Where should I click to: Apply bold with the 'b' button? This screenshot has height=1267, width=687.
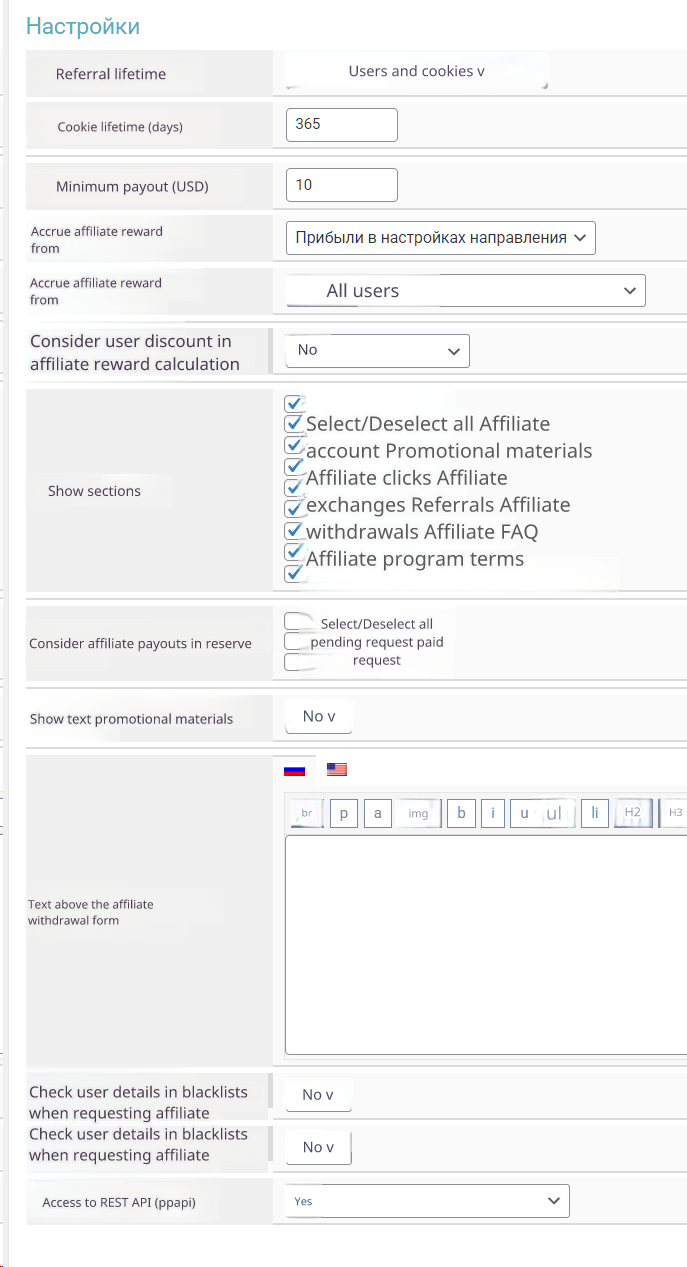[x=461, y=813]
